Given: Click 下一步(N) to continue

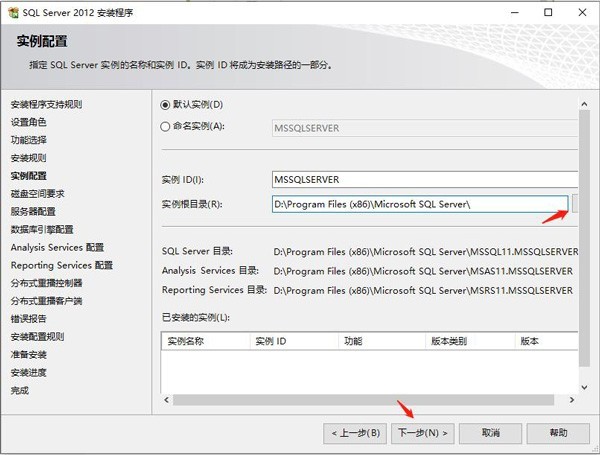Looking at the screenshot, I should coord(422,433).
